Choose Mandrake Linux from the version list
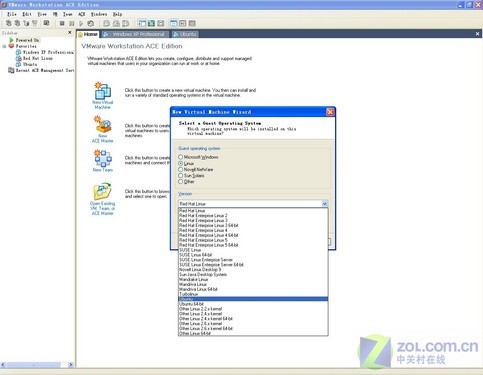The width and height of the screenshot is (483, 375). (x=253, y=279)
